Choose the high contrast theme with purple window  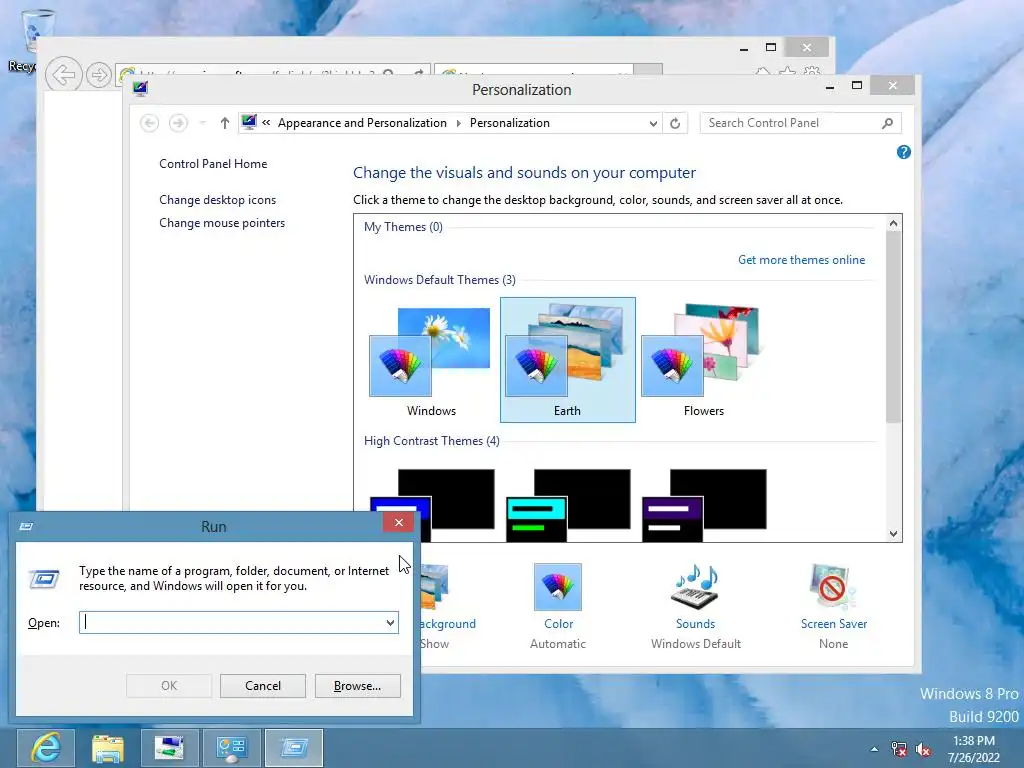704,505
